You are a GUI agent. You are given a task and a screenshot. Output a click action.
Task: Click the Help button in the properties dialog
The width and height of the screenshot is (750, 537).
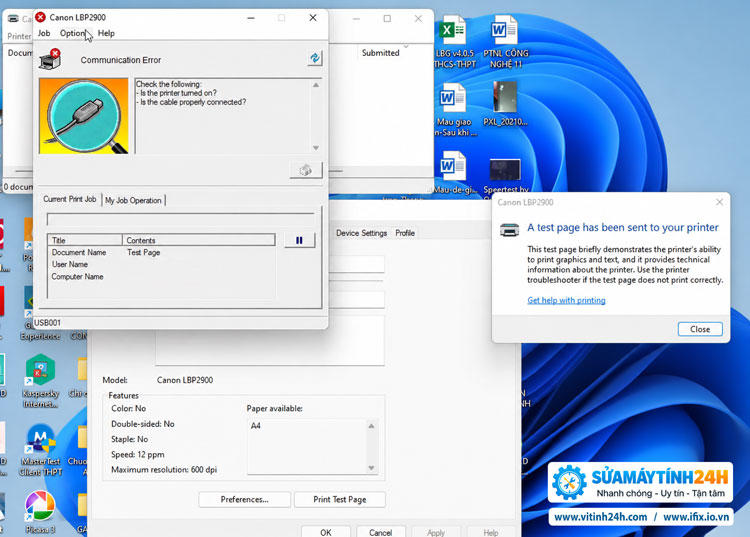point(491,532)
